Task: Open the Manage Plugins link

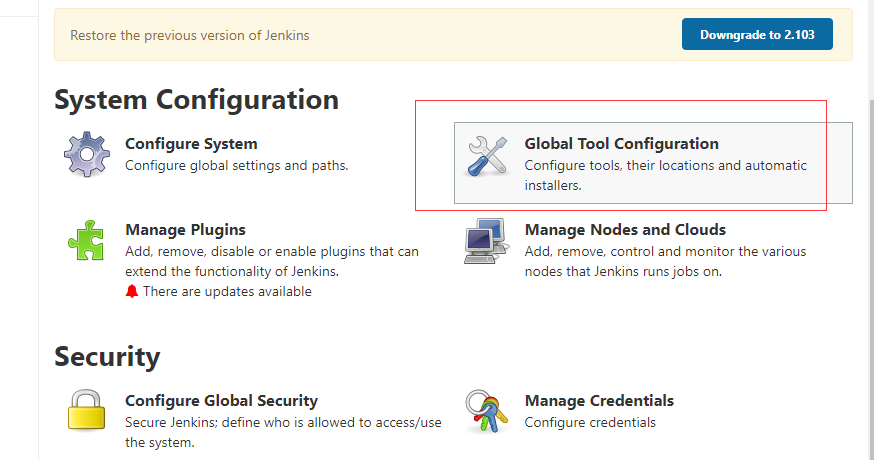Action: (186, 230)
